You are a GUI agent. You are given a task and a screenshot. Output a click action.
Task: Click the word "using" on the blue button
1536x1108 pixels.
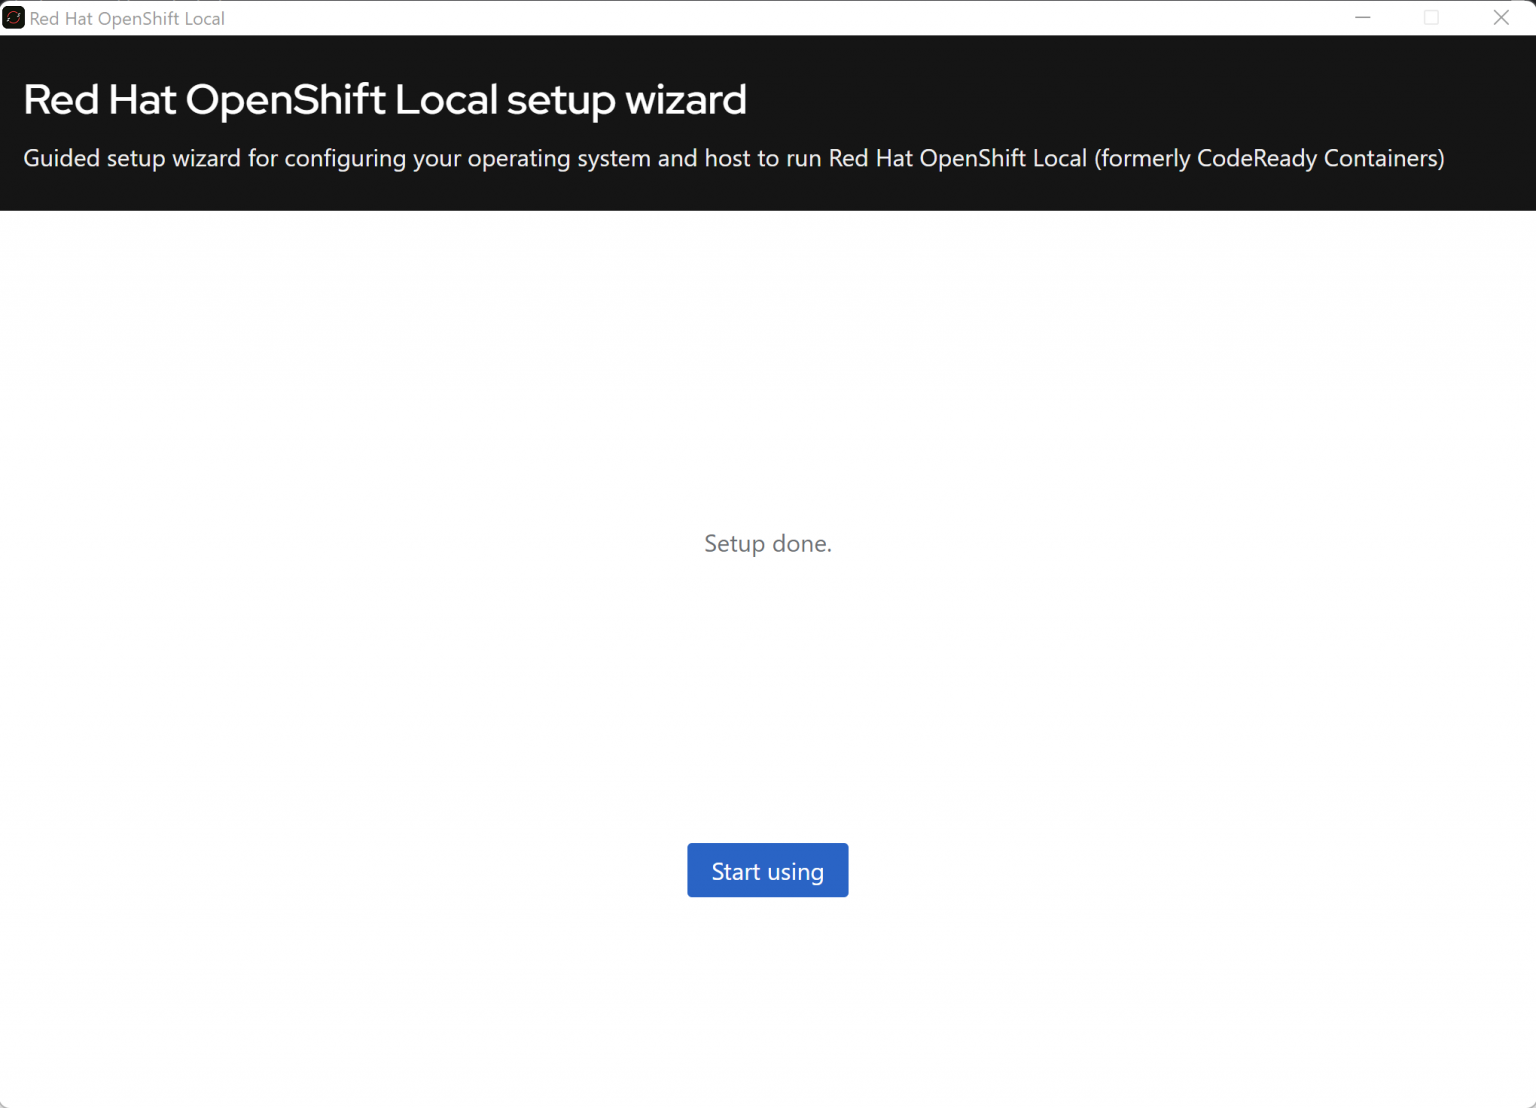tap(795, 872)
